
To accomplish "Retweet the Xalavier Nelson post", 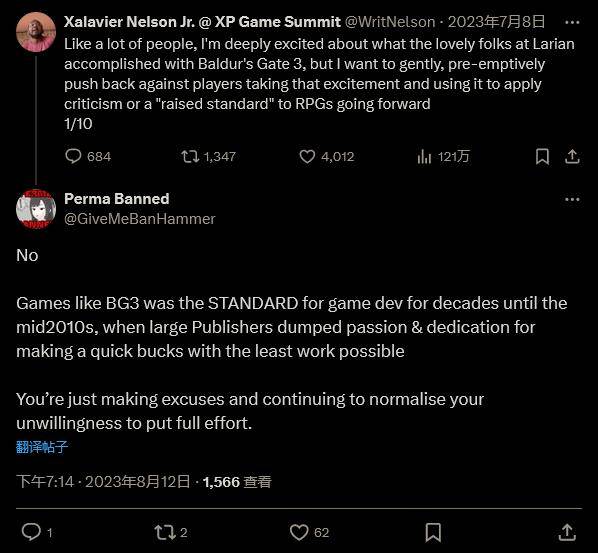I will (x=209, y=156).
